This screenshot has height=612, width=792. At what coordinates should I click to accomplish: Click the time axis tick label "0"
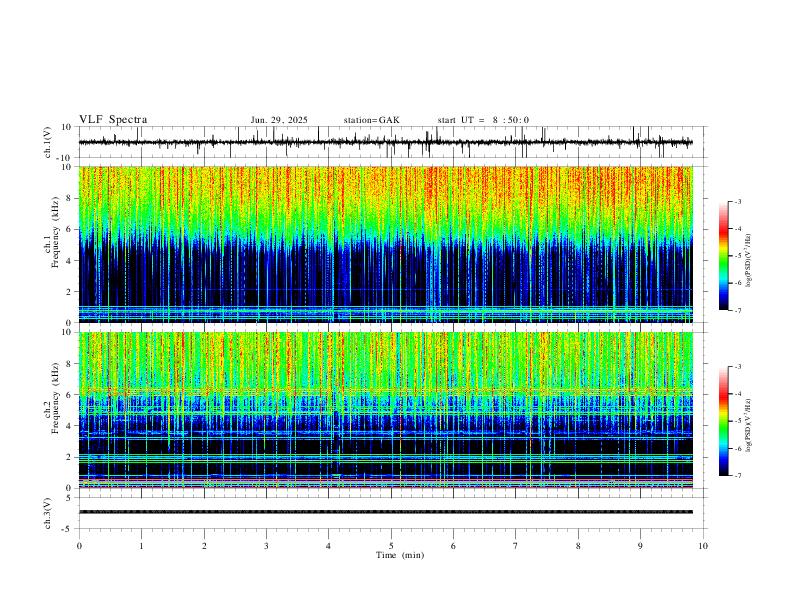pyautogui.click(x=79, y=546)
